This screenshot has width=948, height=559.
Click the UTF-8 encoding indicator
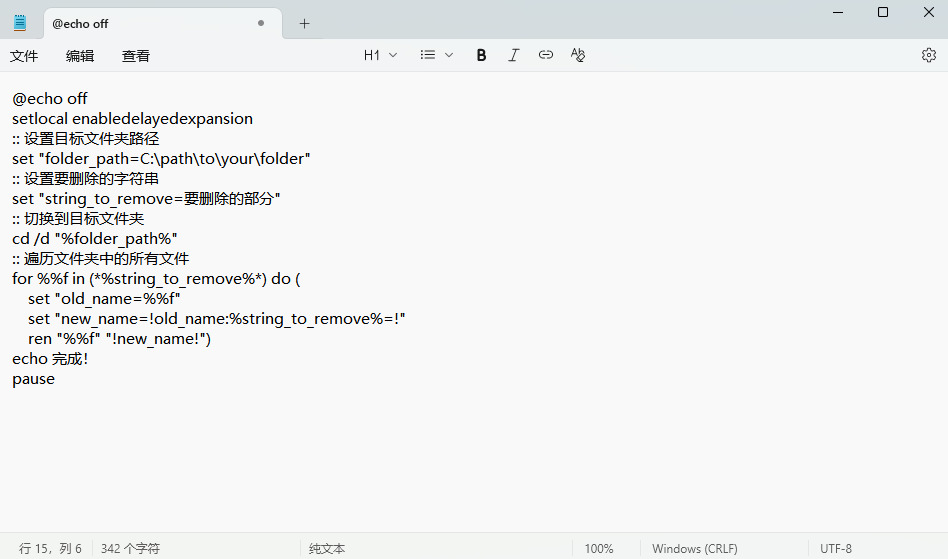(836, 548)
